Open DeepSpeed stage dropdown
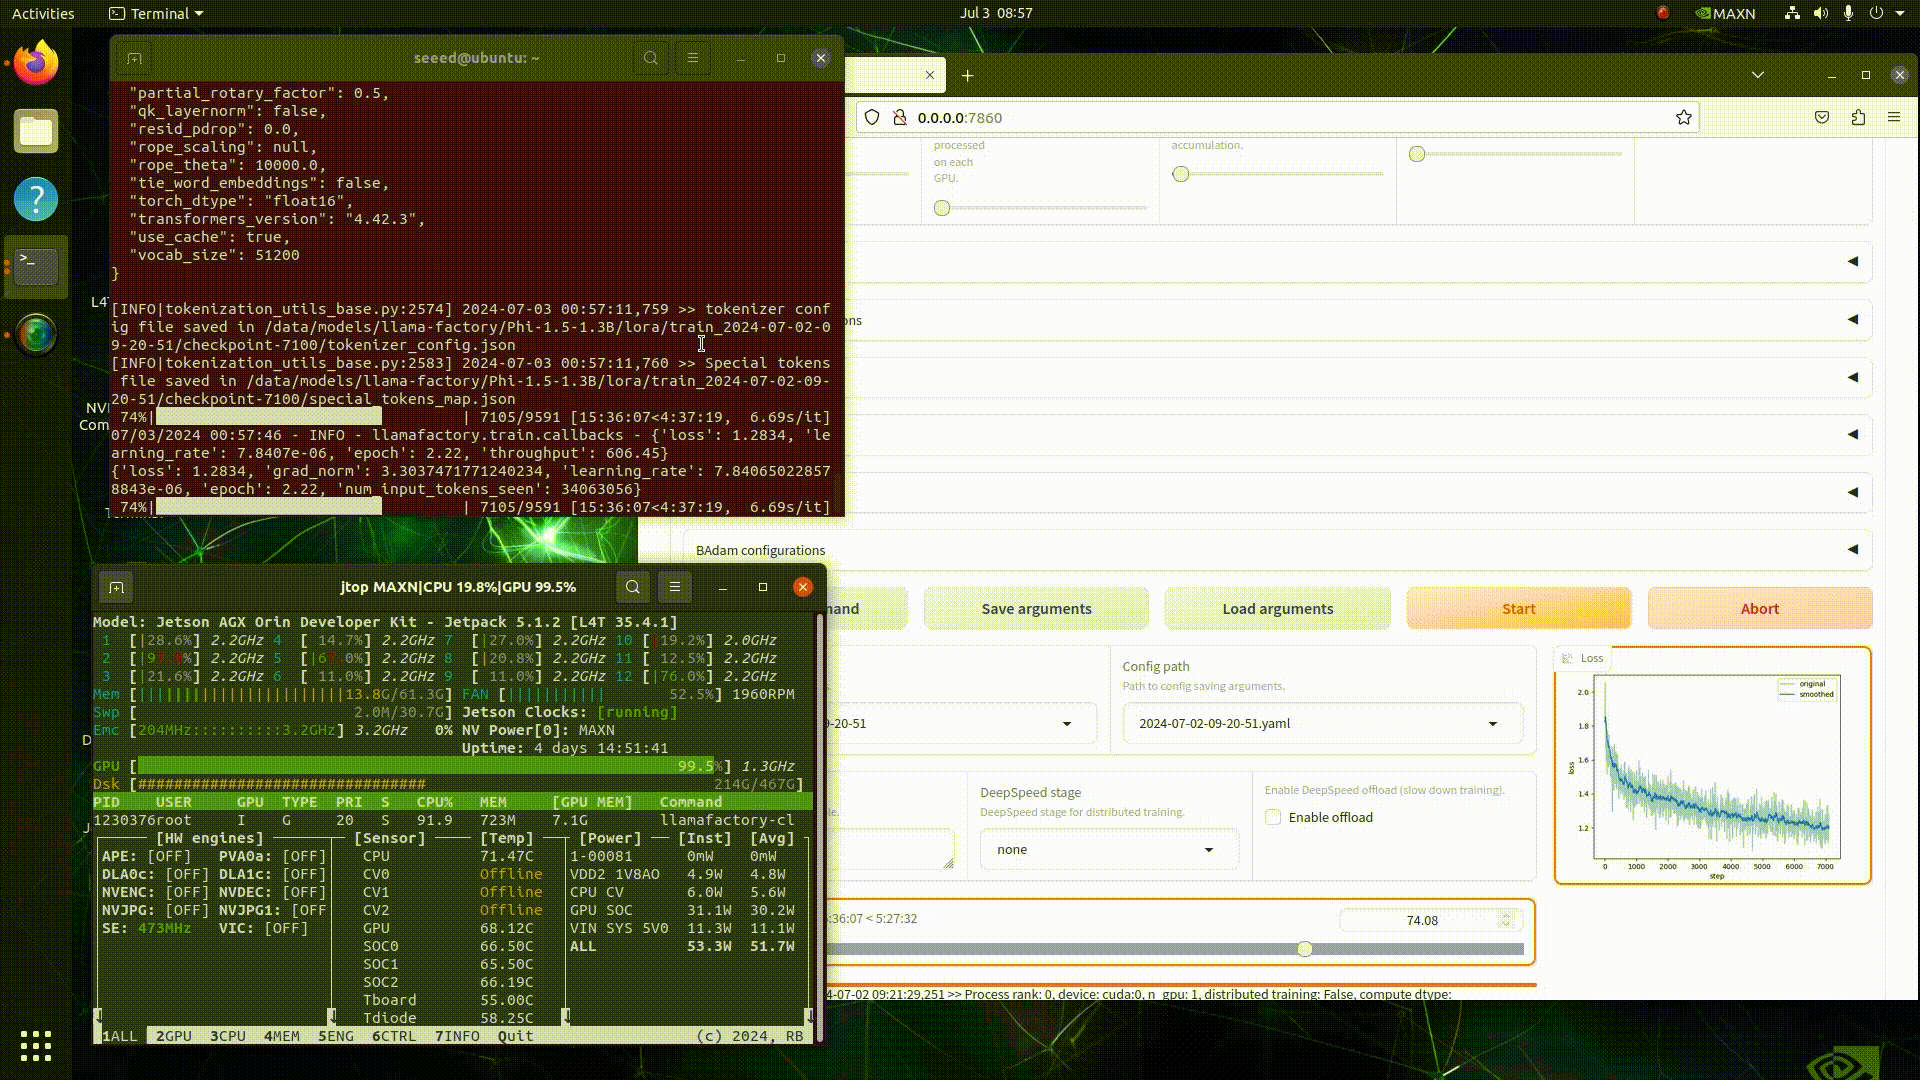Viewport: 1920px width, 1080px height. (x=1108, y=849)
